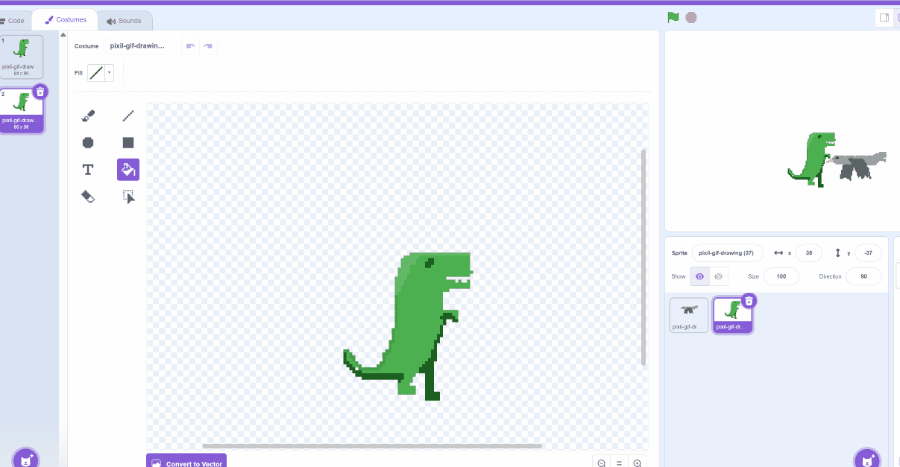Click the sprite y position field
The height and width of the screenshot is (467, 900).
868,253
